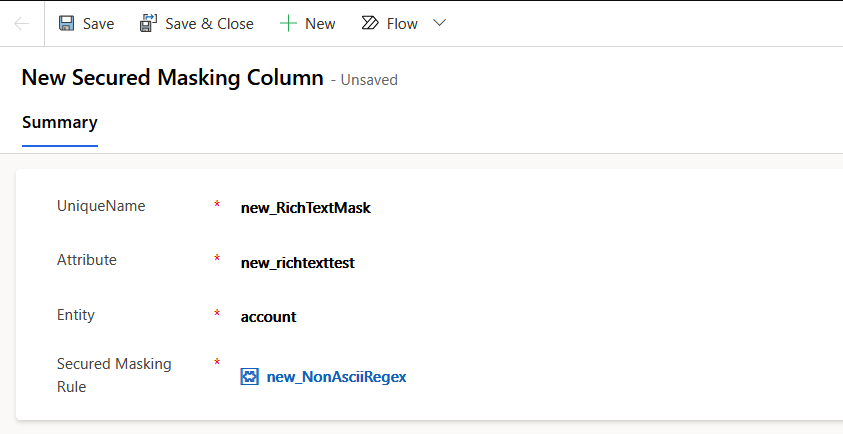Click the back arrow icon

tap(21, 23)
